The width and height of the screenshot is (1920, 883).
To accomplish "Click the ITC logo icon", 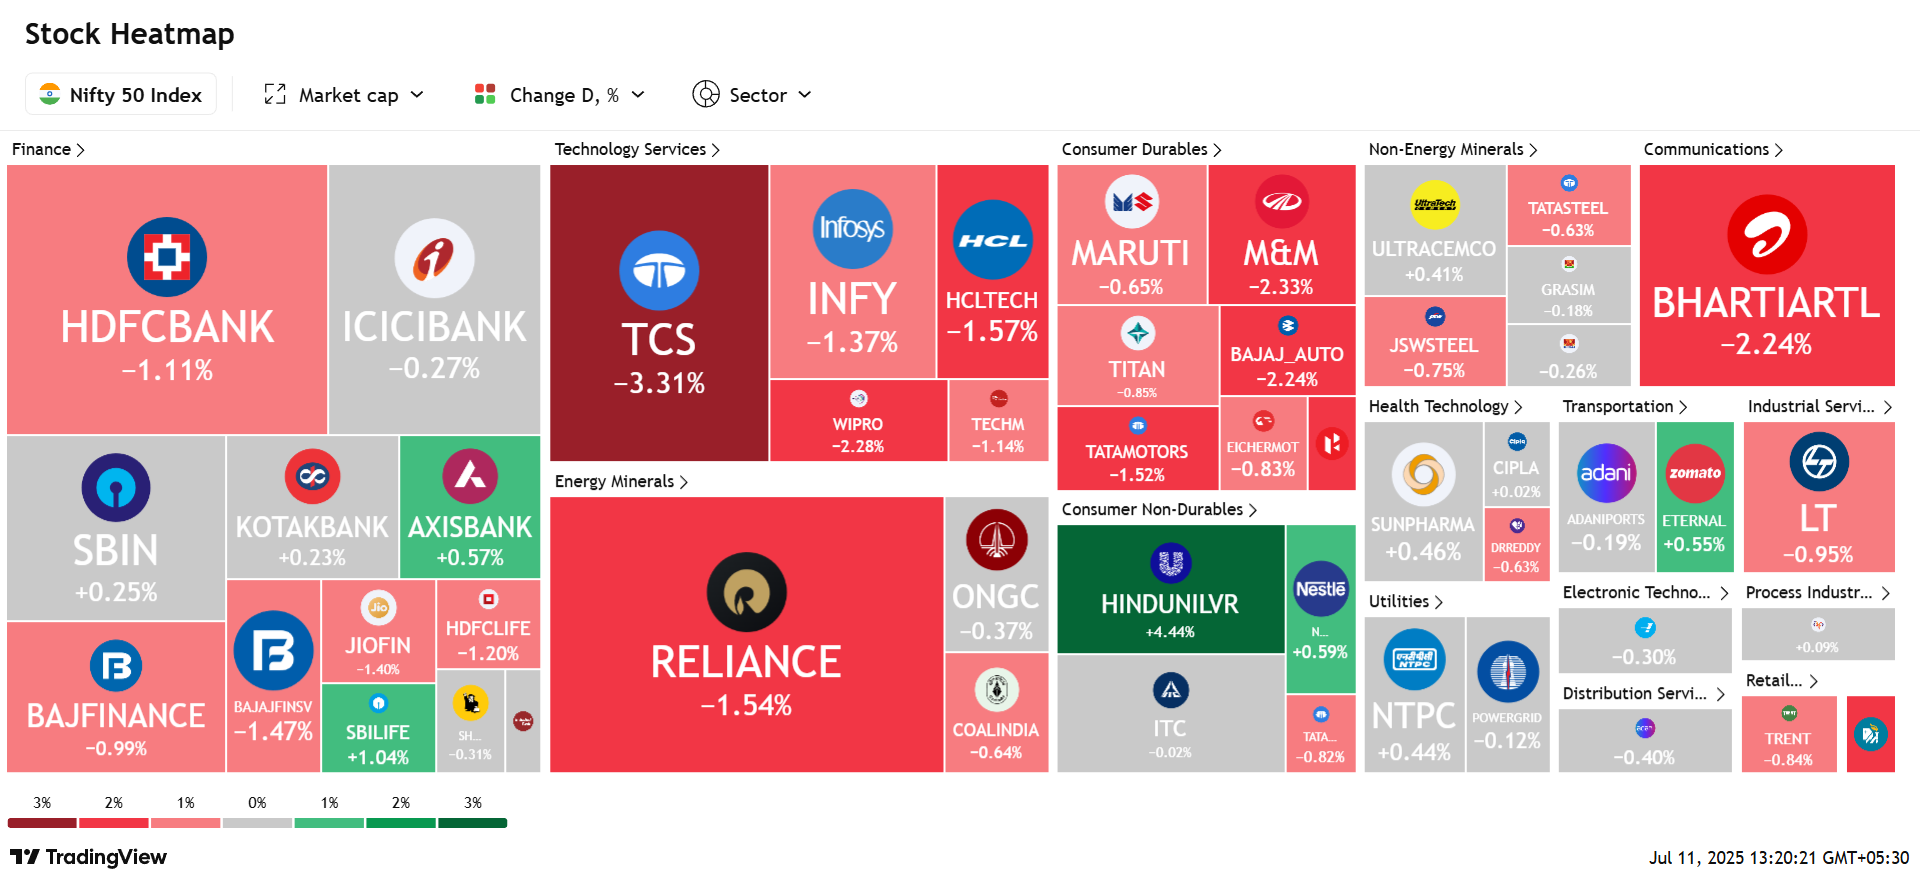I will pos(1170,690).
